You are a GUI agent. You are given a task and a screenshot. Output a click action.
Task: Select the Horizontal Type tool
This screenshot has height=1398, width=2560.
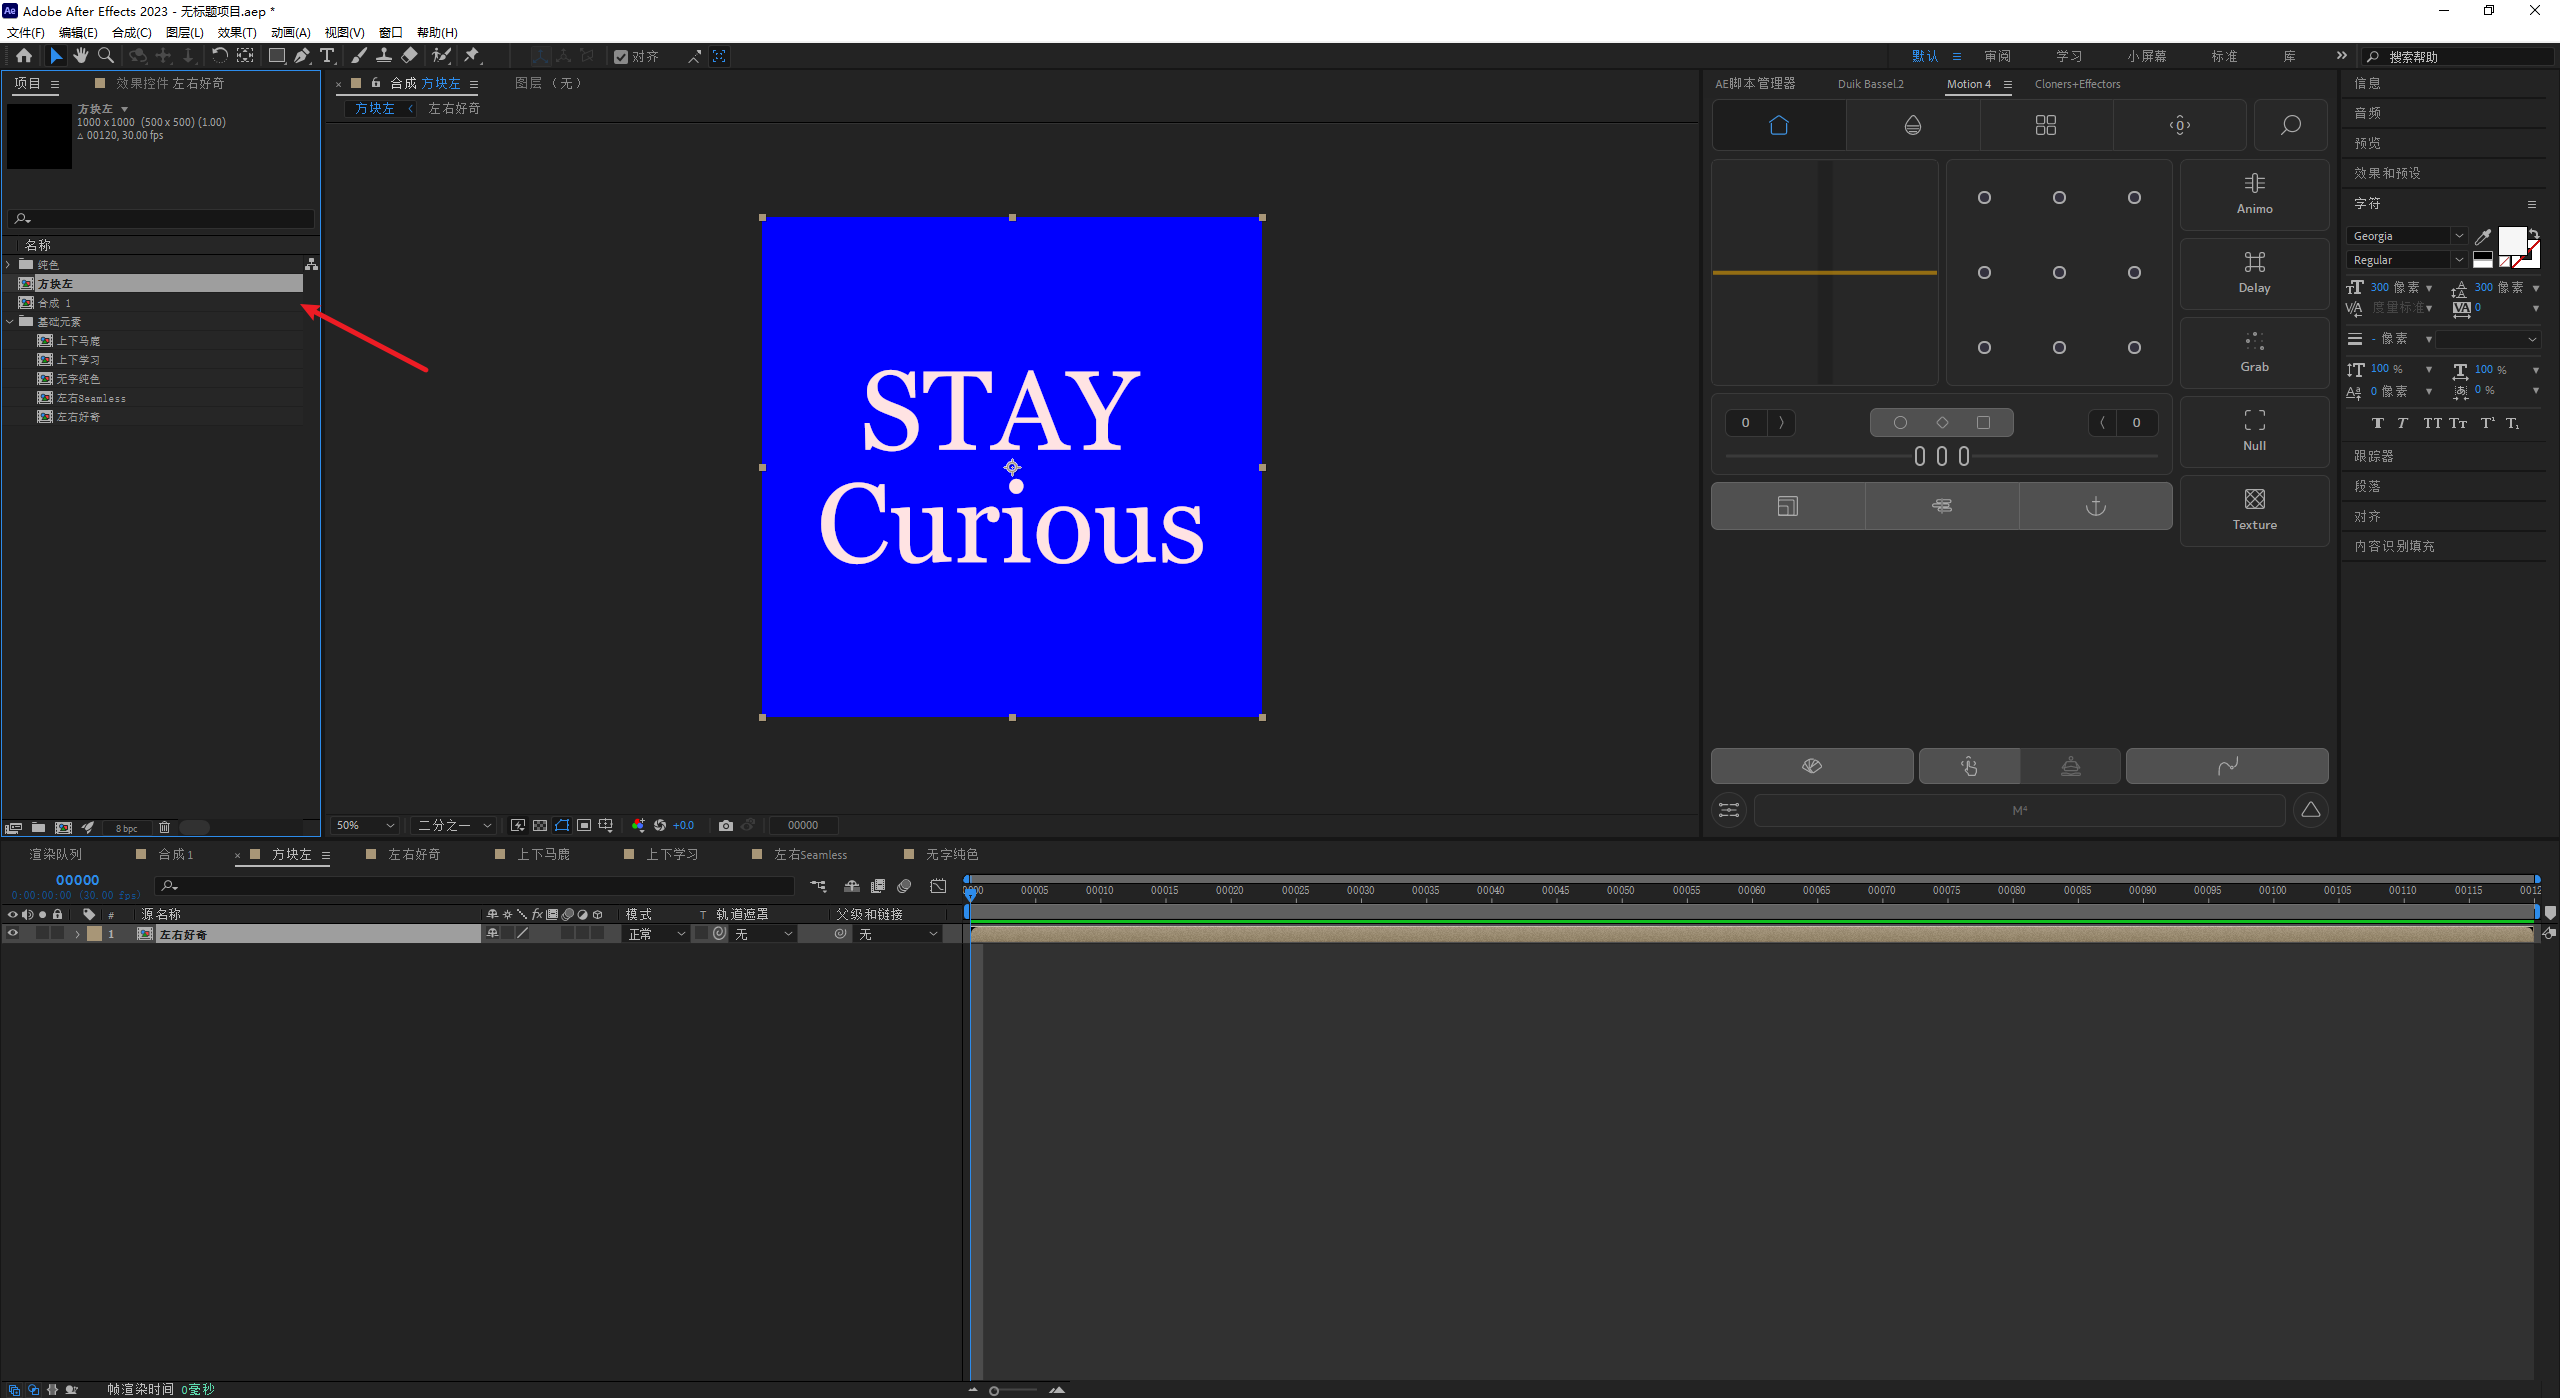tap(327, 56)
